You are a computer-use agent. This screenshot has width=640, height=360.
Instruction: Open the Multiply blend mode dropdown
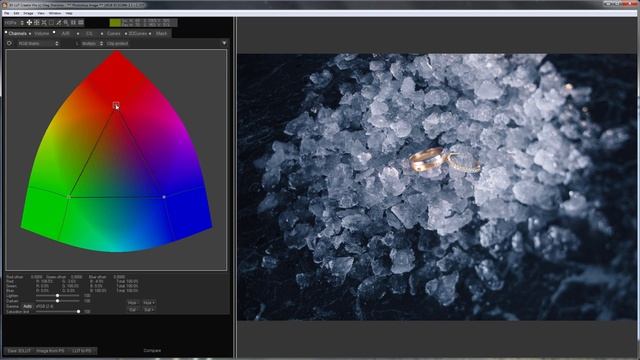coord(92,43)
